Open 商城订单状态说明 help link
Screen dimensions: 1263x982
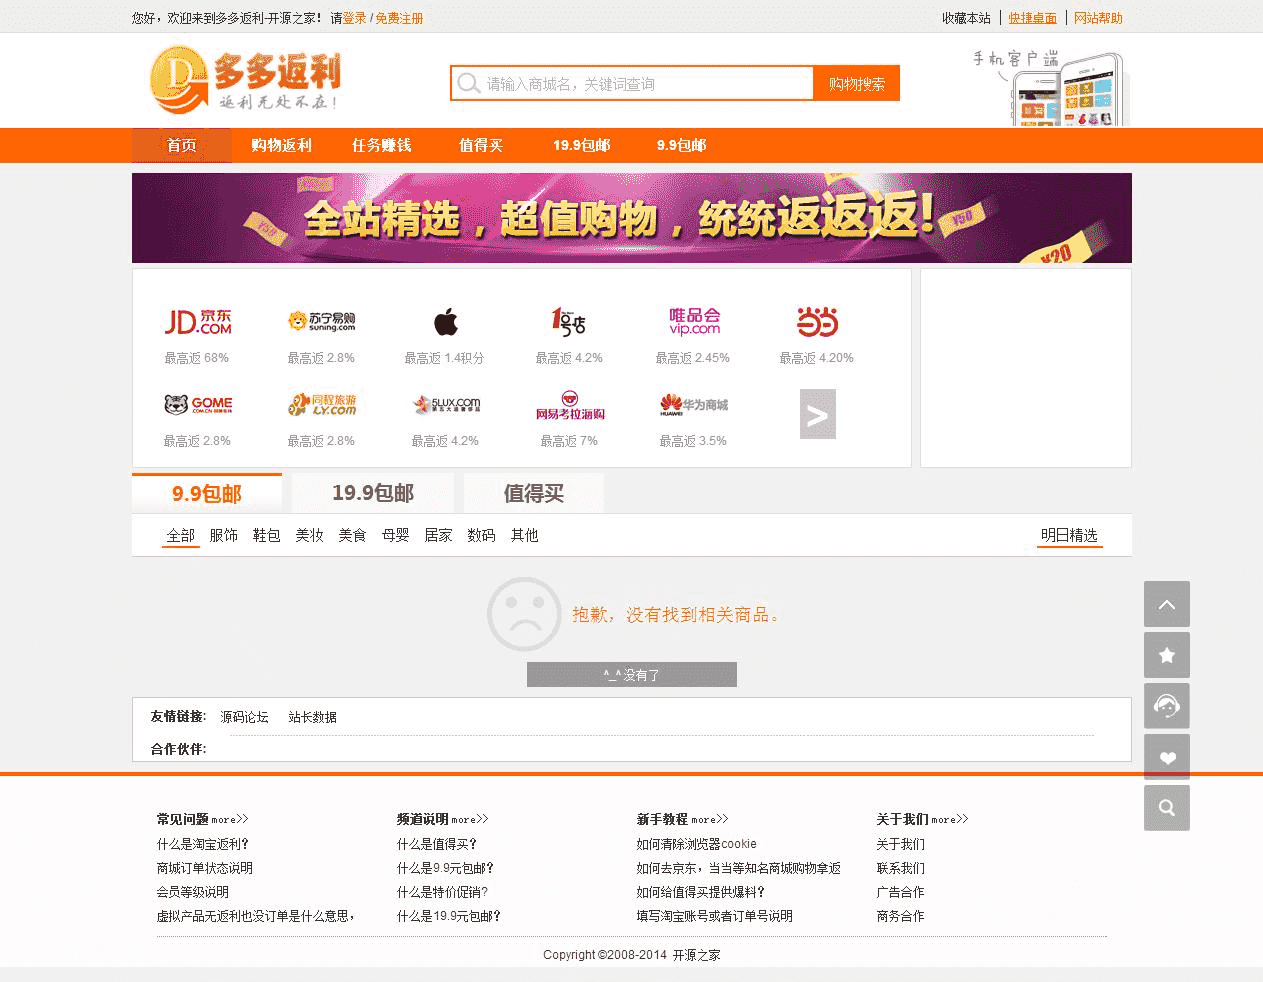[205, 868]
